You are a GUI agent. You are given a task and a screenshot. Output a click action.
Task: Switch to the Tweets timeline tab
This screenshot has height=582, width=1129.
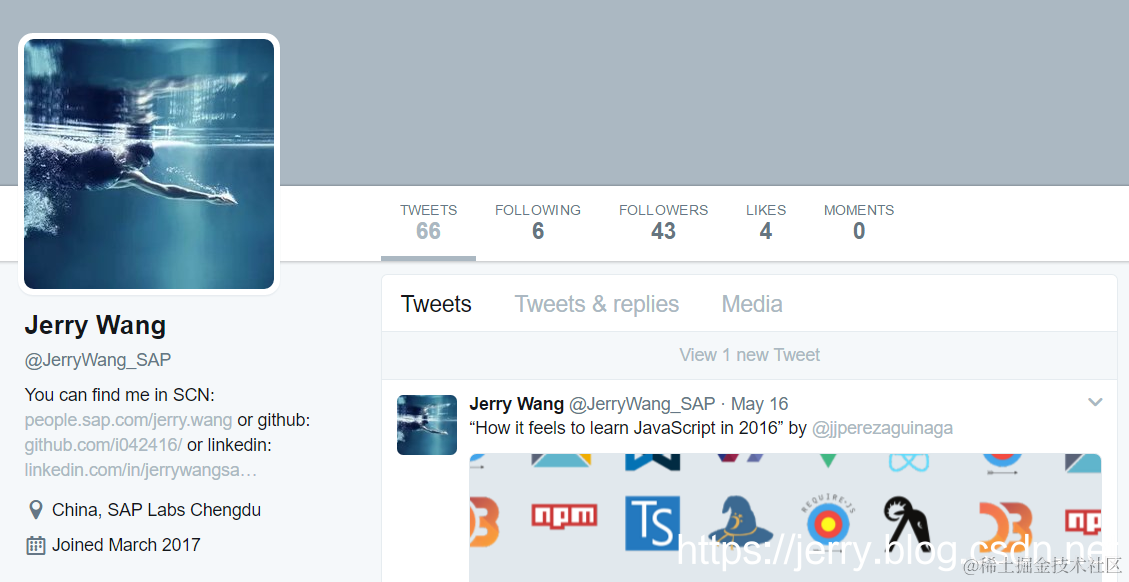[436, 304]
